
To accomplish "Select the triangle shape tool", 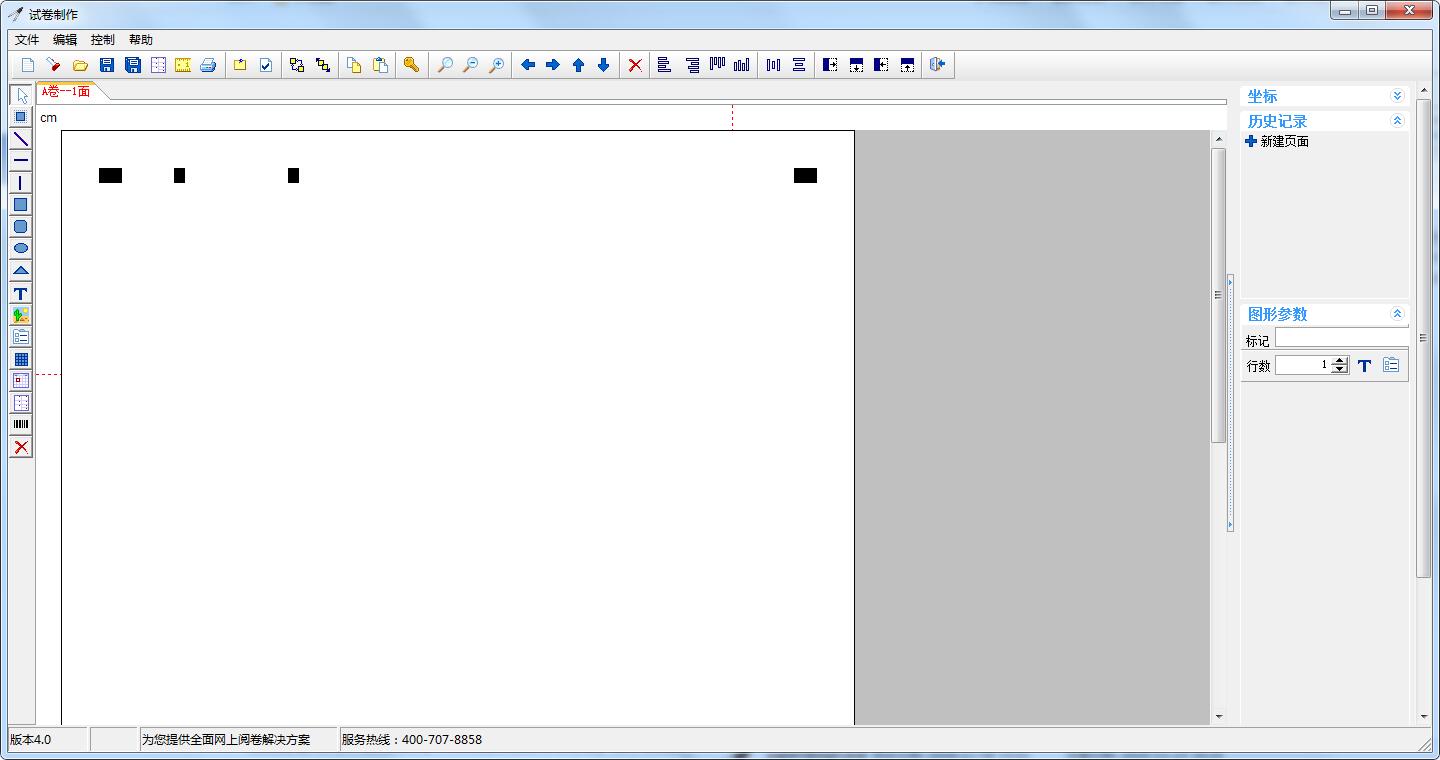I will pos(21,271).
